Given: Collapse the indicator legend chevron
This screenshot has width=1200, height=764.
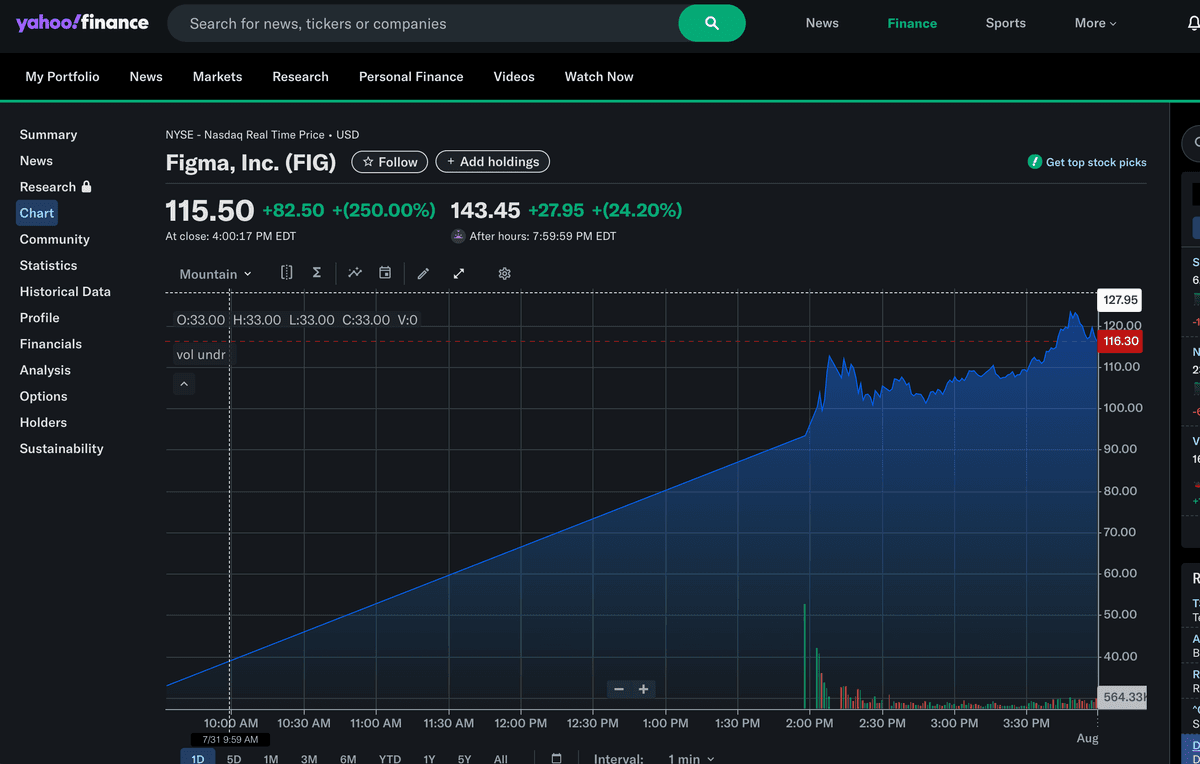Looking at the screenshot, I should click(x=184, y=383).
